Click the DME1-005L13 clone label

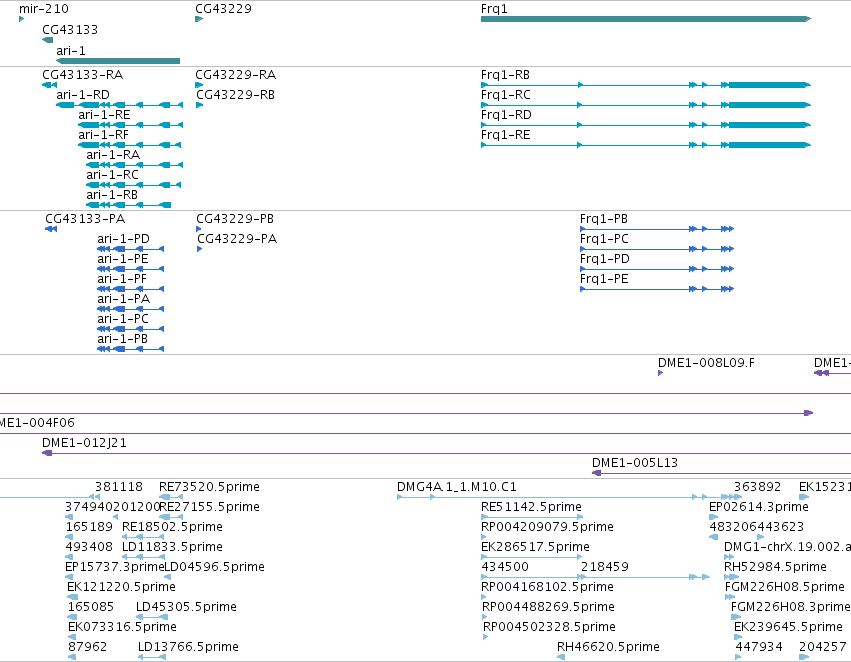click(x=634, y=463)
